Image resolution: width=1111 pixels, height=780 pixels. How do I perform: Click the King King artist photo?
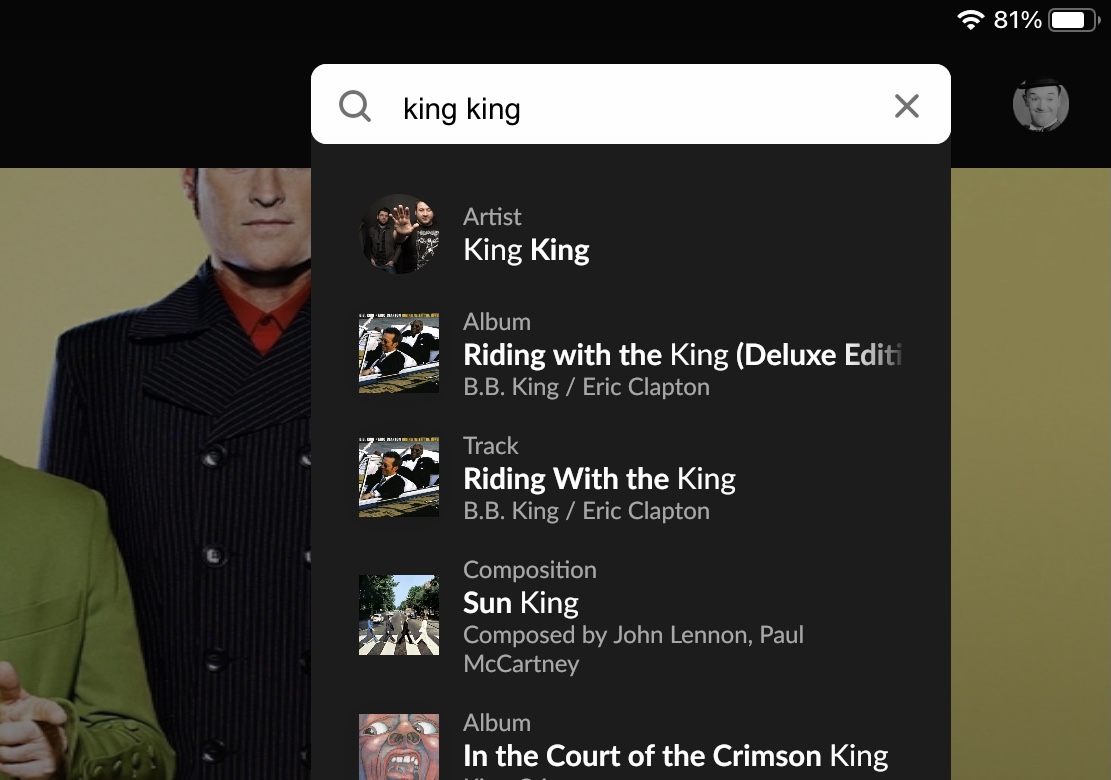399,234
